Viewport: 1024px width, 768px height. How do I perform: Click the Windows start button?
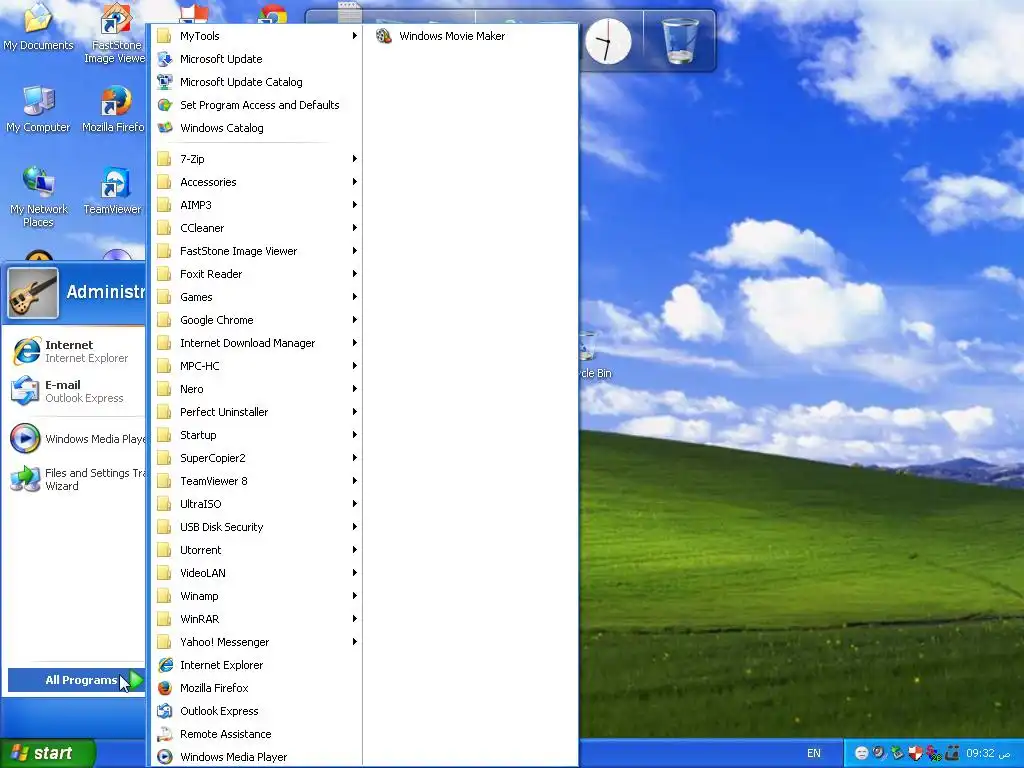pos(48,753)
